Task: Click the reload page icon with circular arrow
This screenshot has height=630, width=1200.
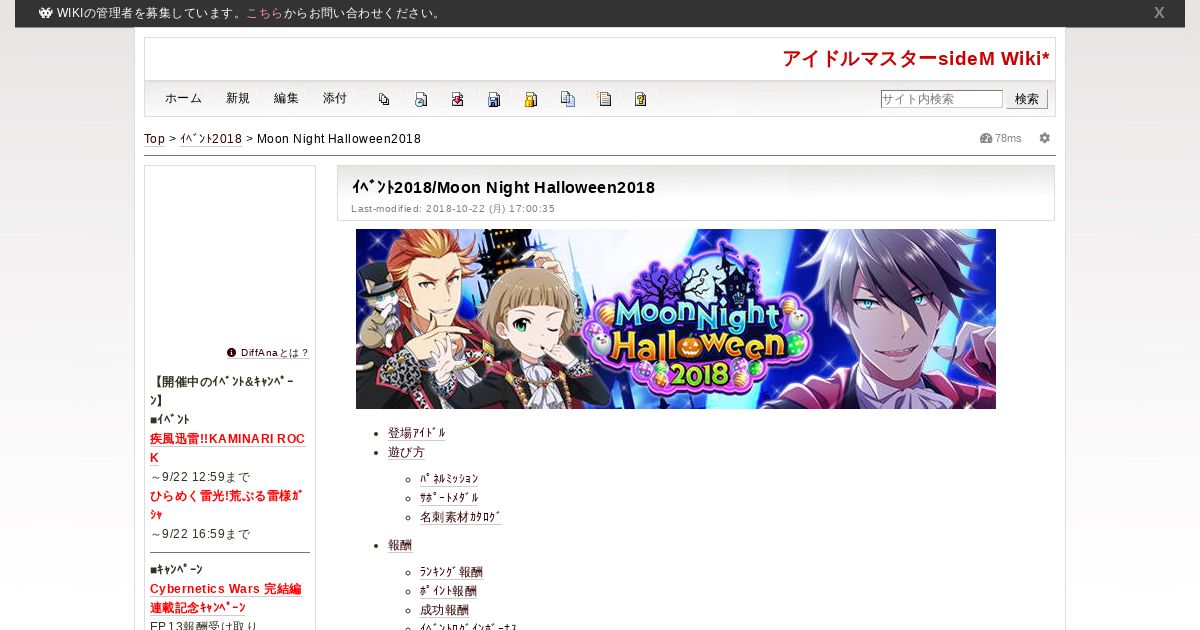Action: tap(421, 99)
